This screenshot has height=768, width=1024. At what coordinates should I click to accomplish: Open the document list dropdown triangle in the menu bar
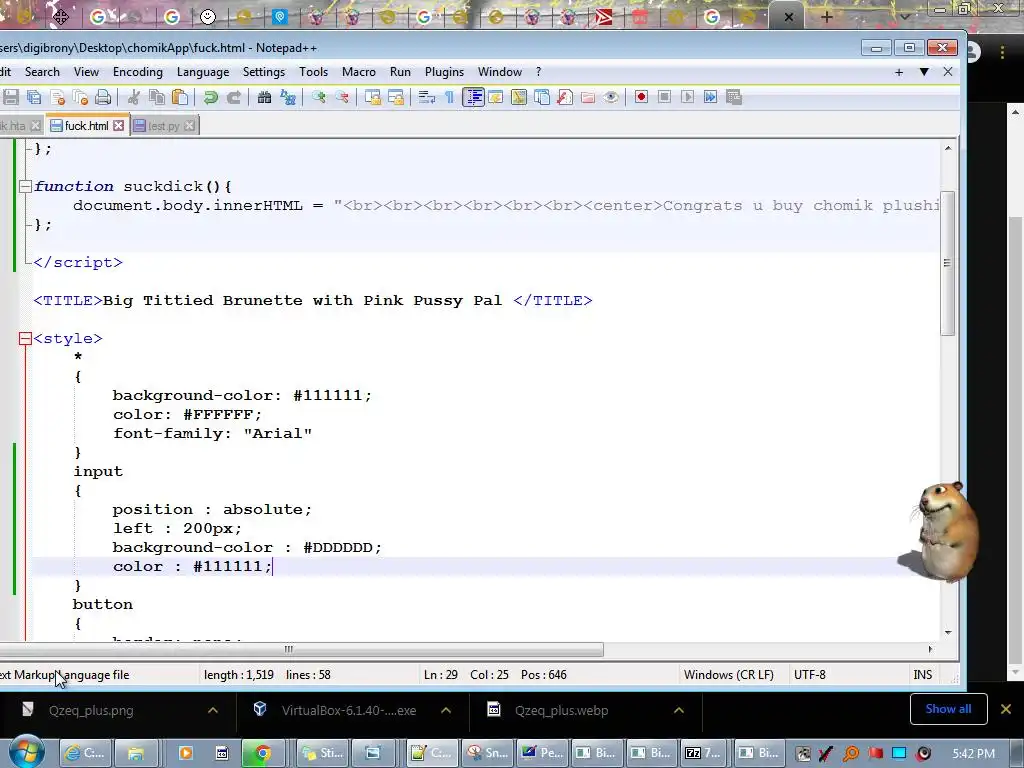click(x=924, y=72)
